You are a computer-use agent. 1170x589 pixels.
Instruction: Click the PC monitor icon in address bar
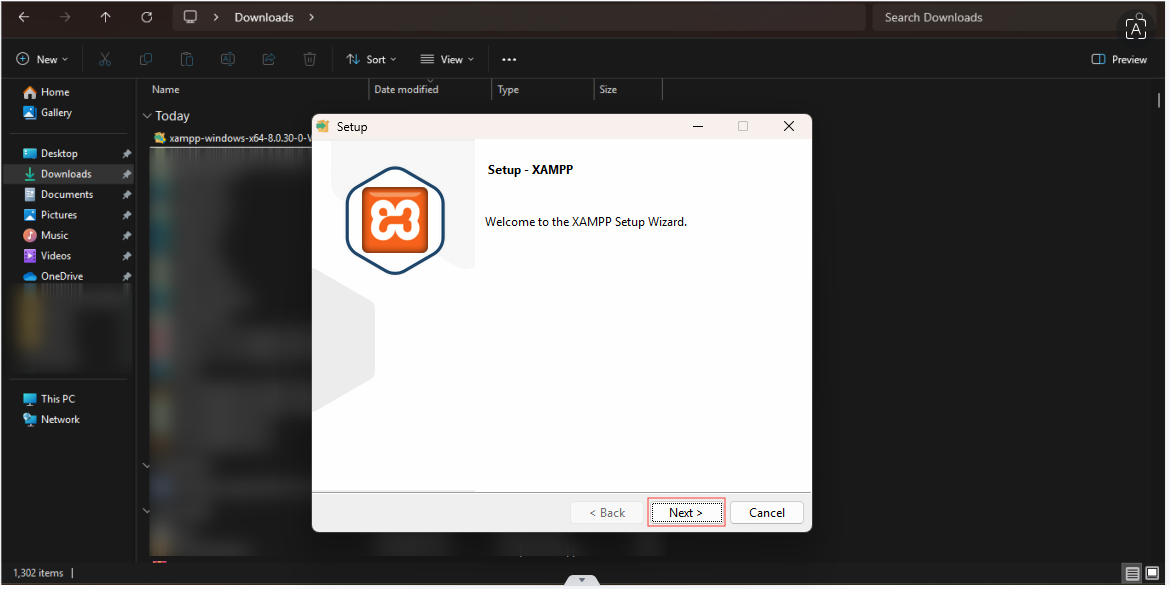190,17
